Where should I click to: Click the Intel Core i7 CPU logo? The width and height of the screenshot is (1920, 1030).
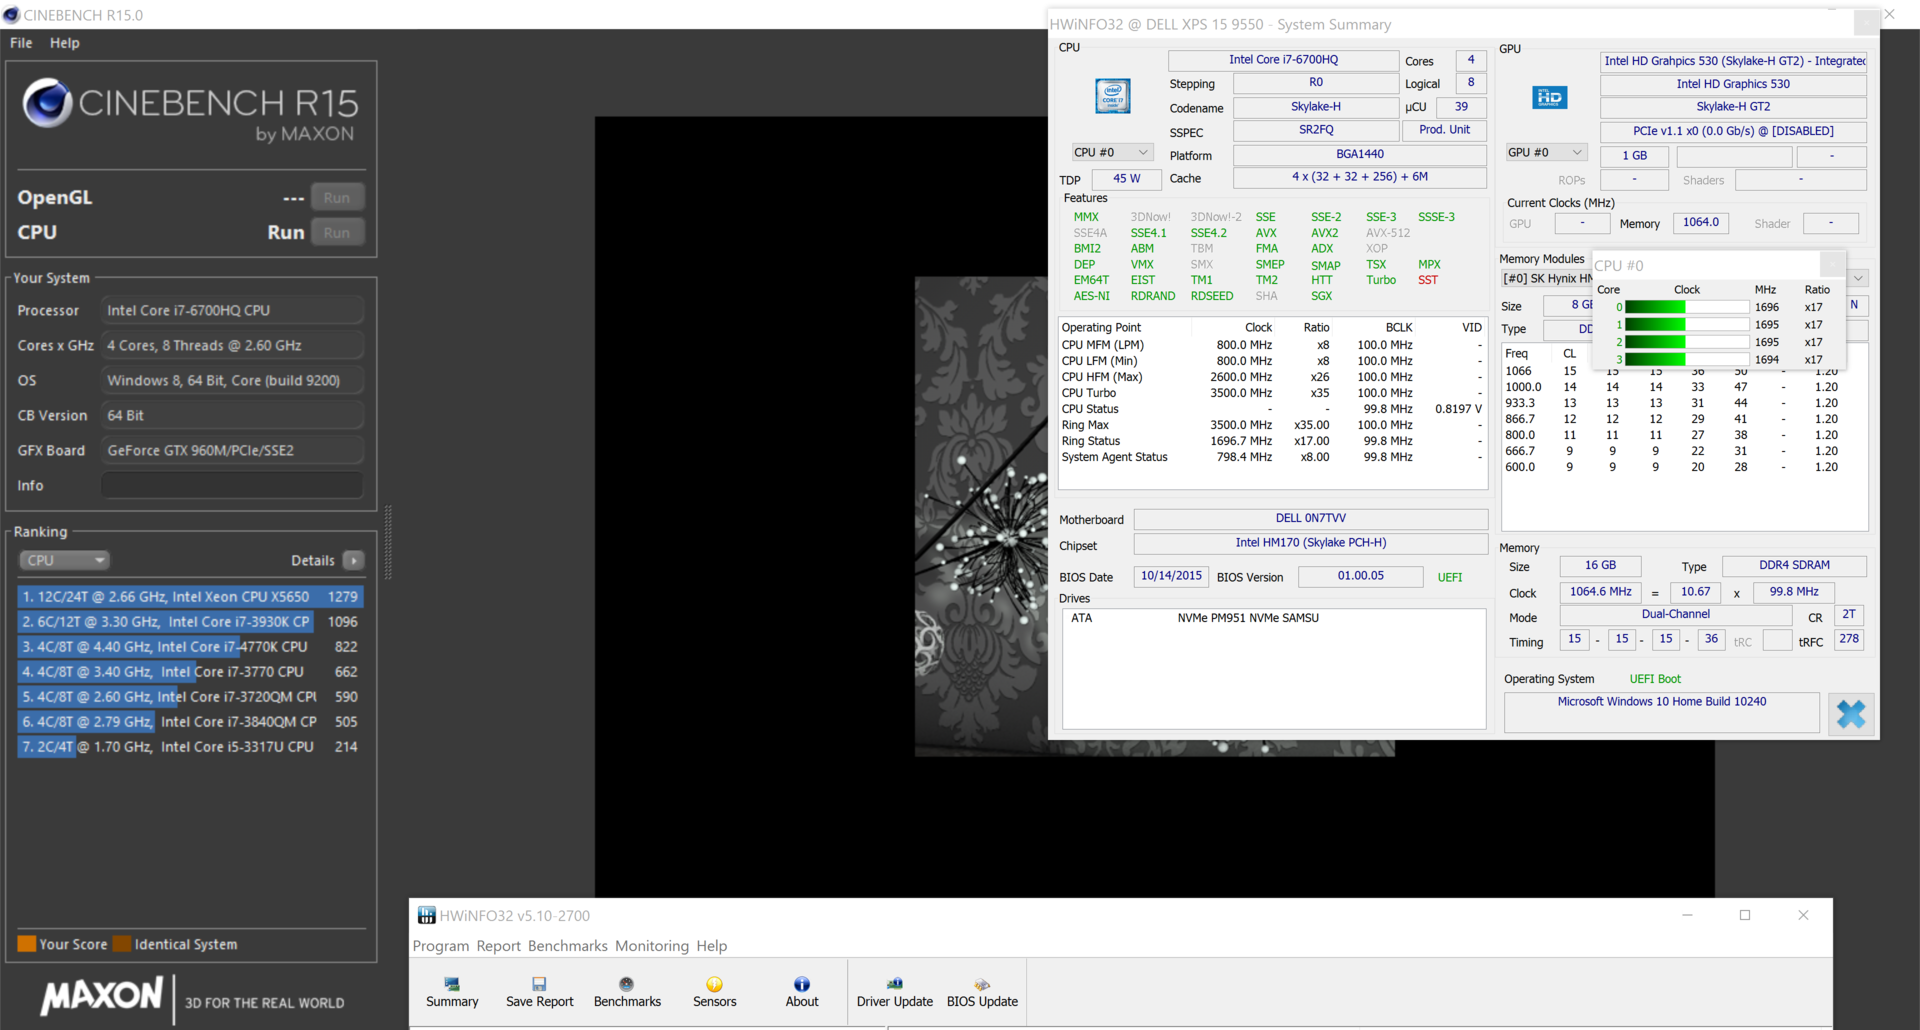click(x=1113, y=96)
